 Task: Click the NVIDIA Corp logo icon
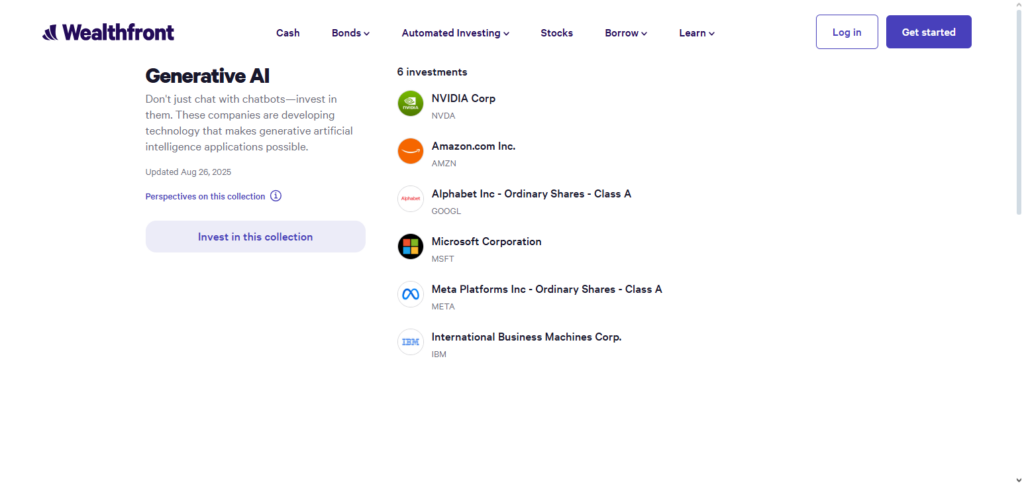[x=411, y=103]
